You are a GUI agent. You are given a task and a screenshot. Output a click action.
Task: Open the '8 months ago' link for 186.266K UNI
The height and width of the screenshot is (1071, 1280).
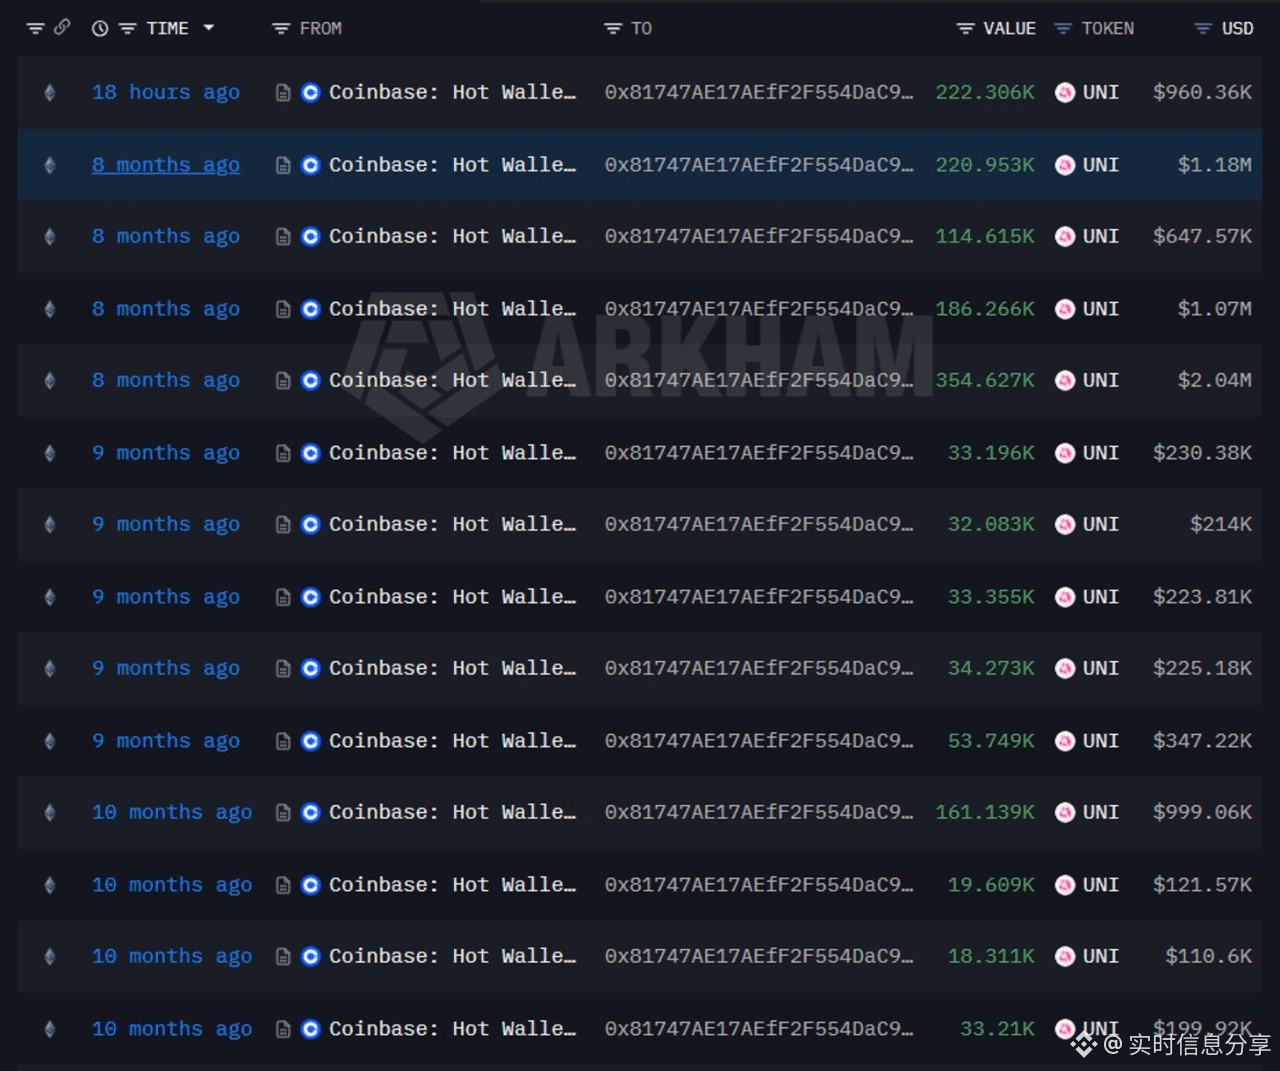(x=166, y=309)
